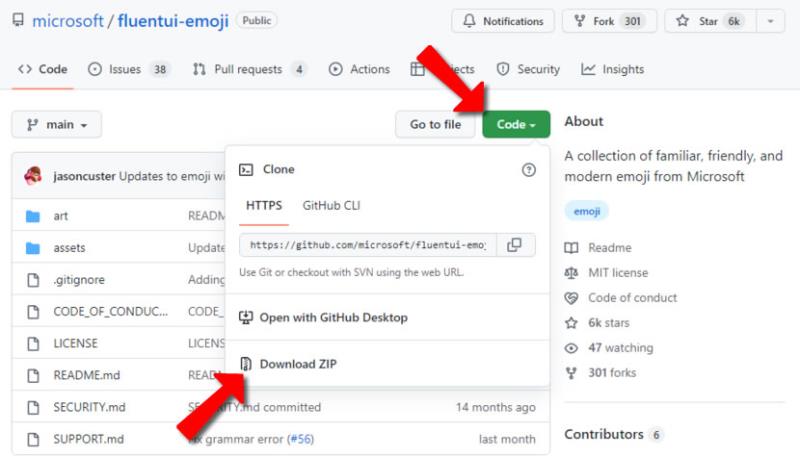The height and width of the screenshot is (457, 800).
Task: Switch to the Code tab
Action: (x=43, y=69)
